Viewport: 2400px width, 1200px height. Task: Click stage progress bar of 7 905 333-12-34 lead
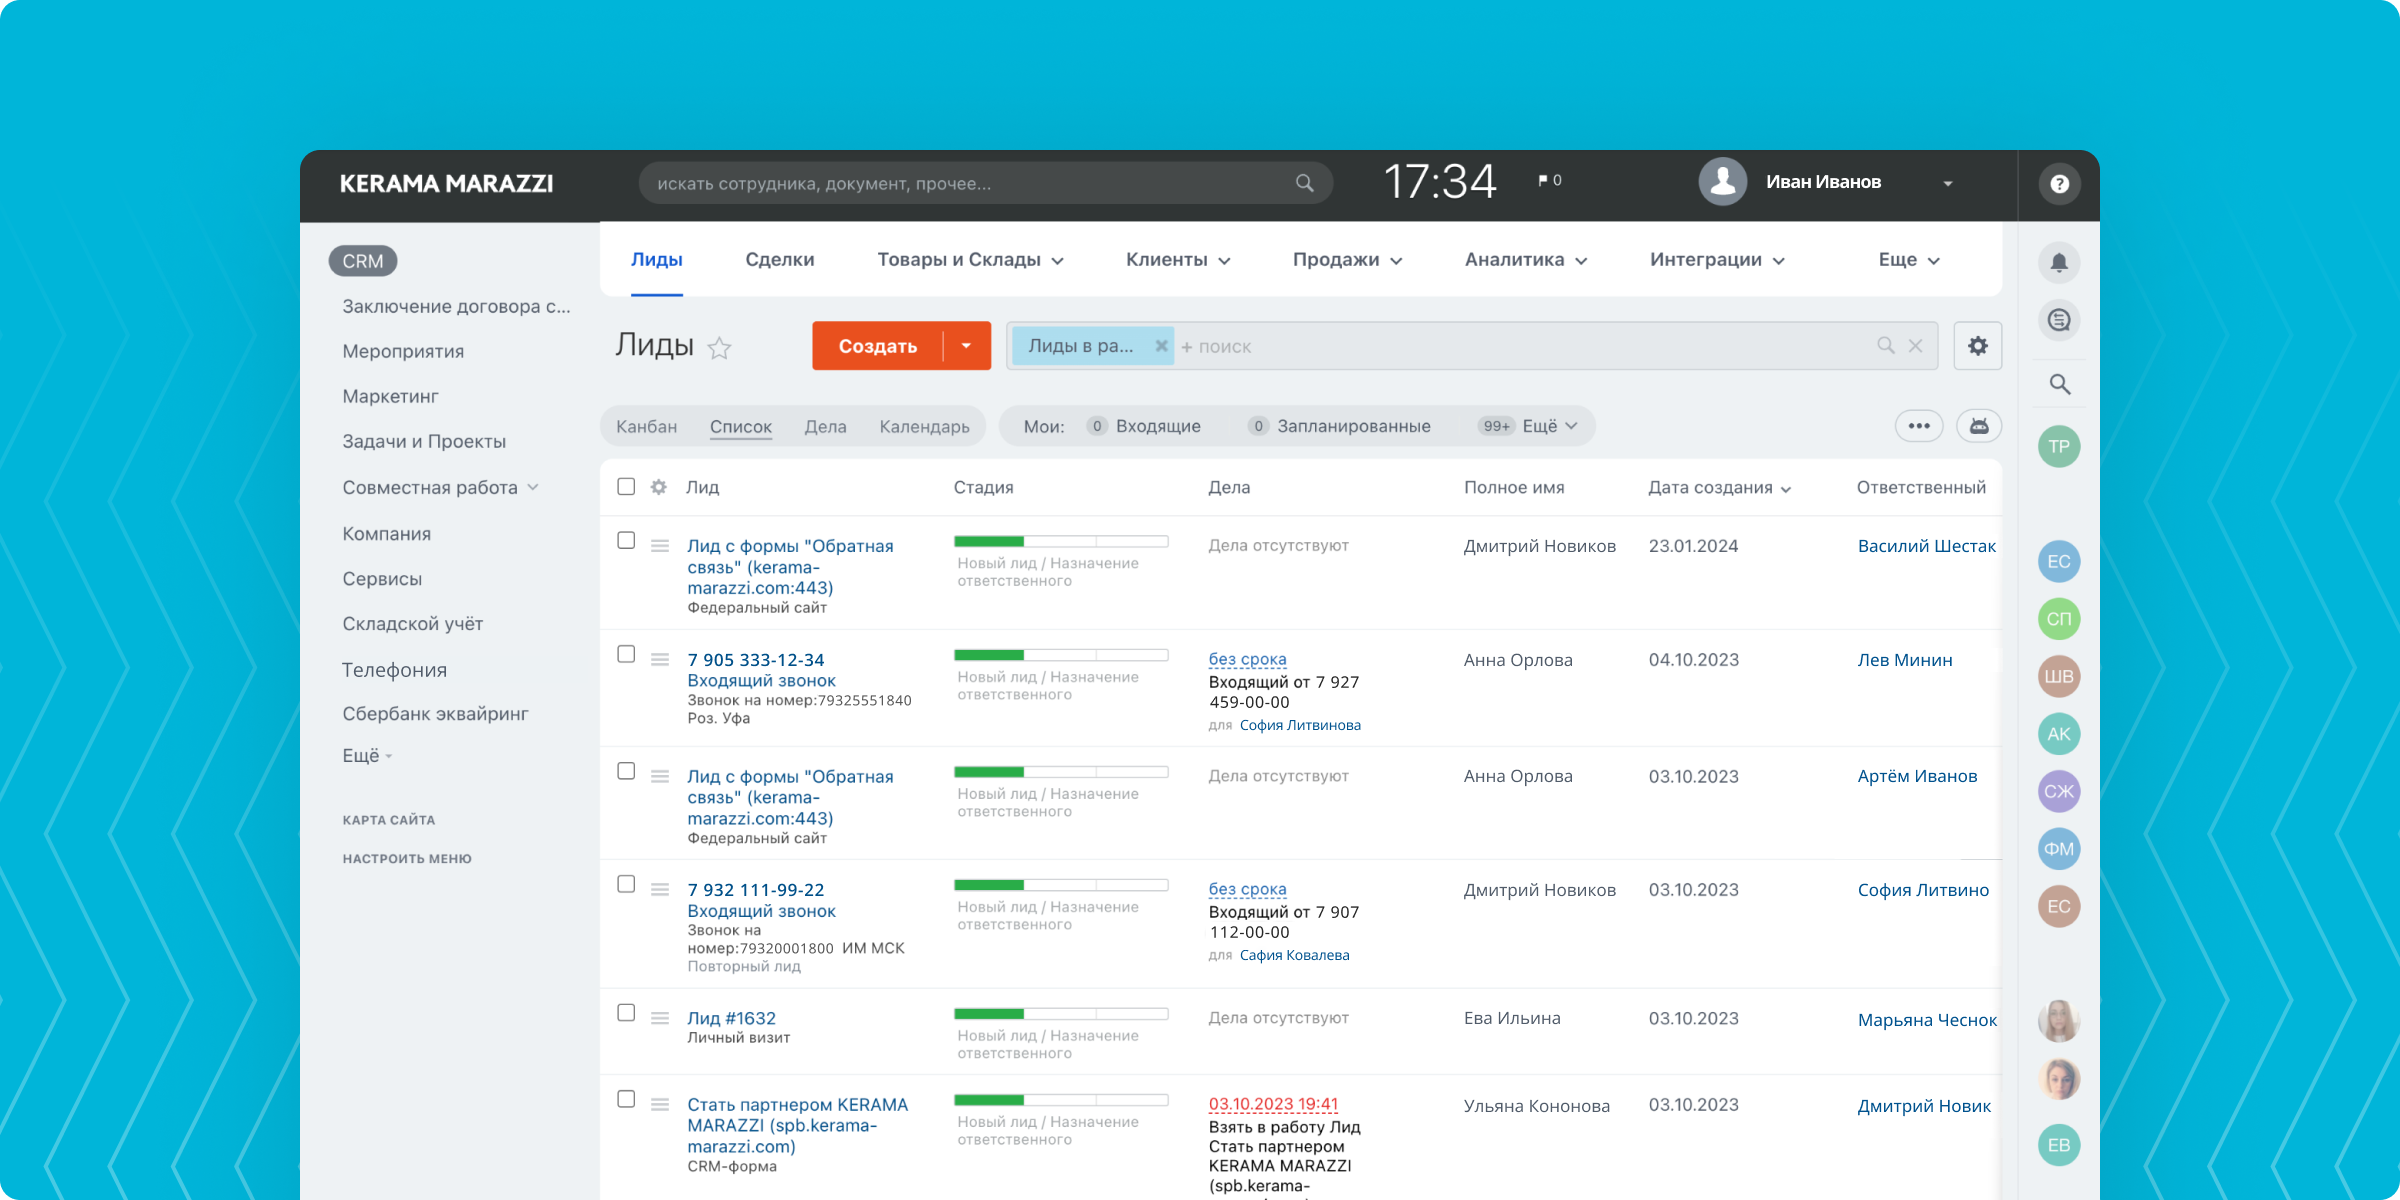(1061, 655)
